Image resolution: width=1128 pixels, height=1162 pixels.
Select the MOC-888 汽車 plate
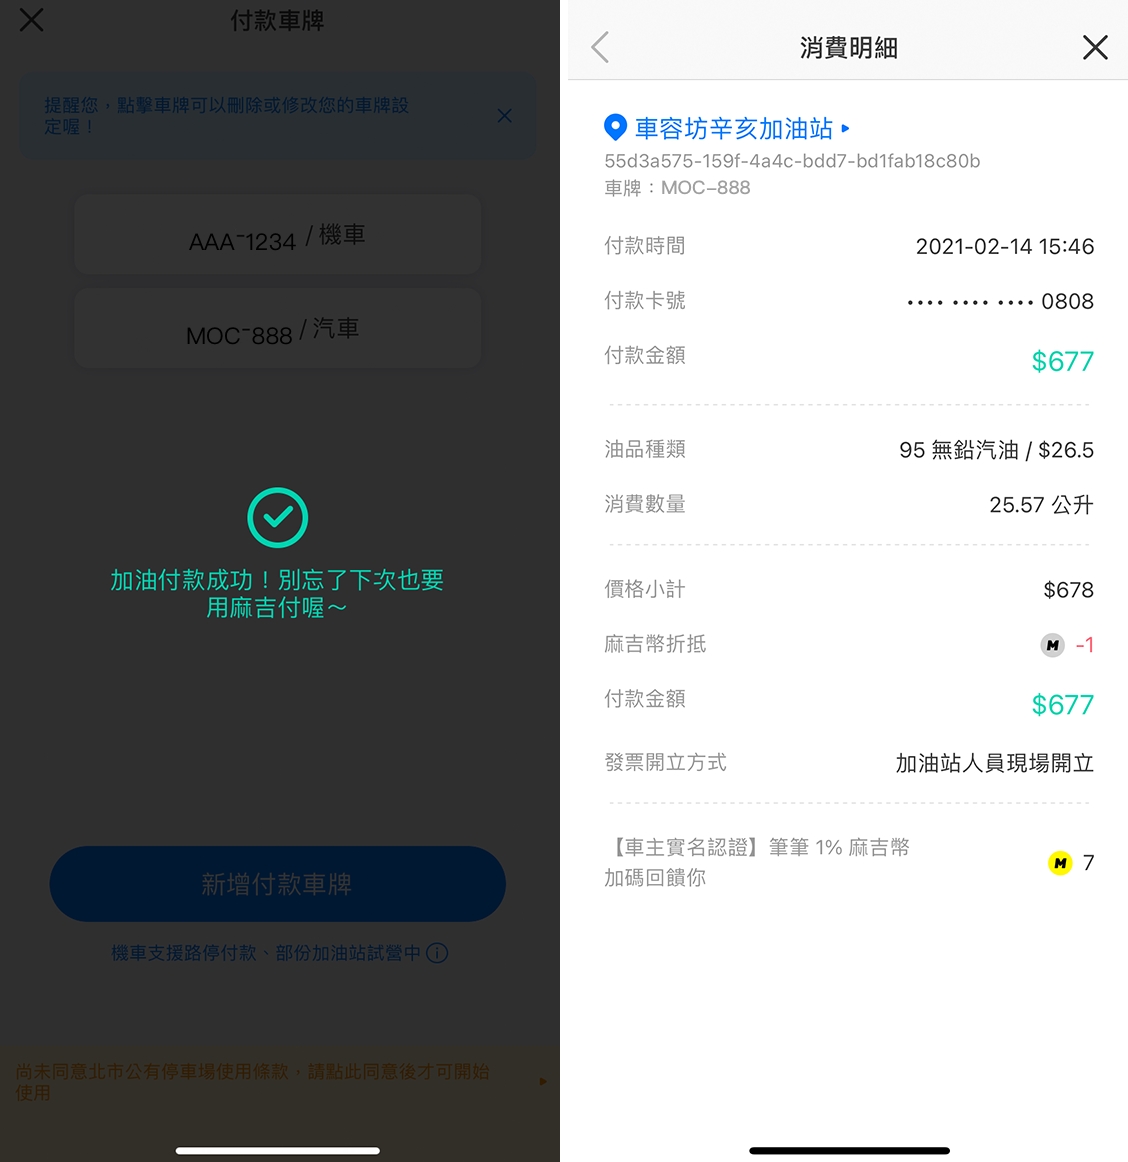point(278,329)
